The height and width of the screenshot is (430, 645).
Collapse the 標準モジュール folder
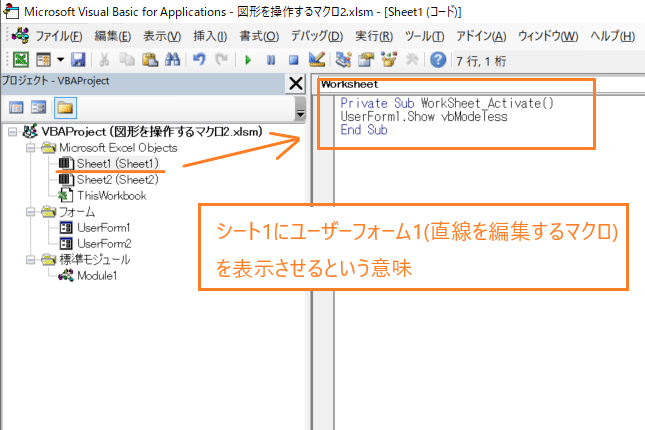click(30, 260)
